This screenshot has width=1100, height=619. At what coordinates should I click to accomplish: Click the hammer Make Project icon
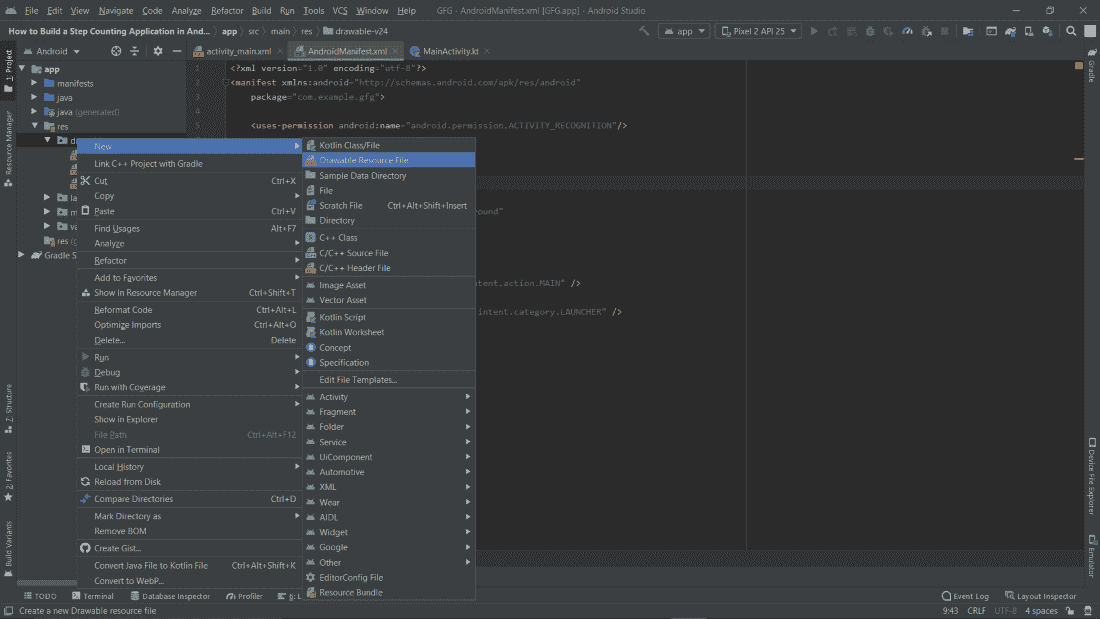(645, 31)
